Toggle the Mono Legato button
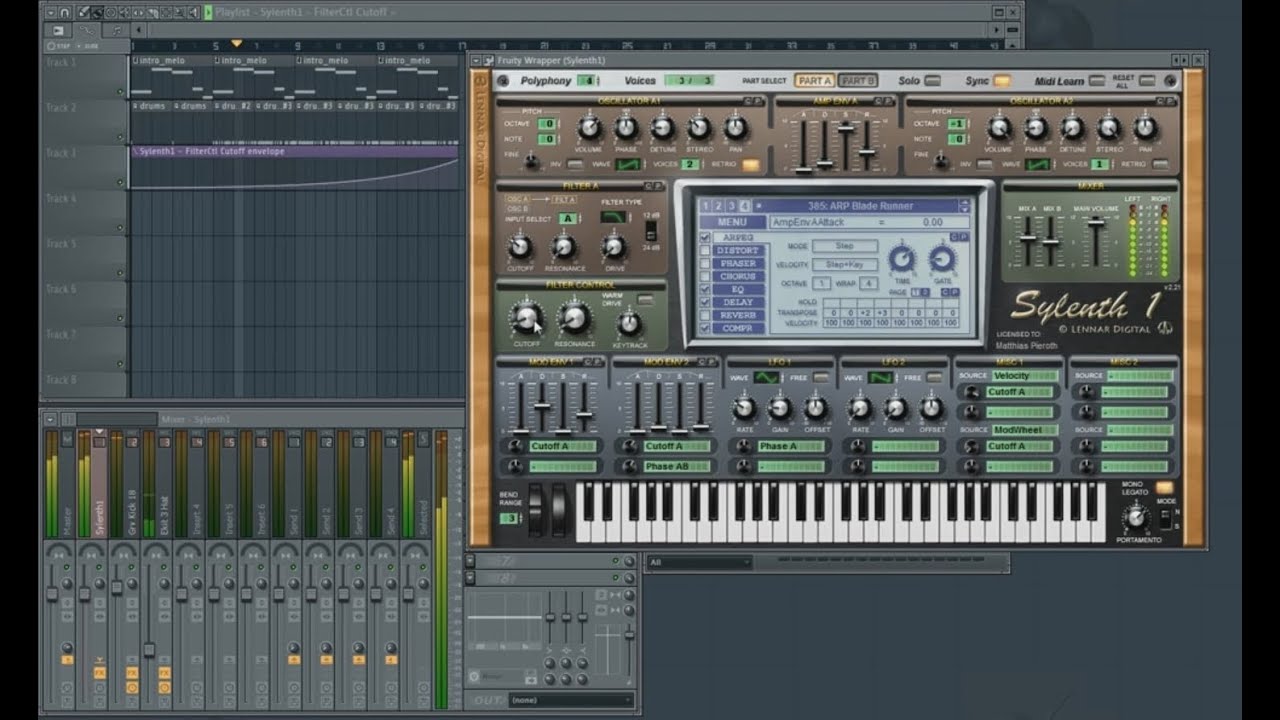 (1164, 487)
